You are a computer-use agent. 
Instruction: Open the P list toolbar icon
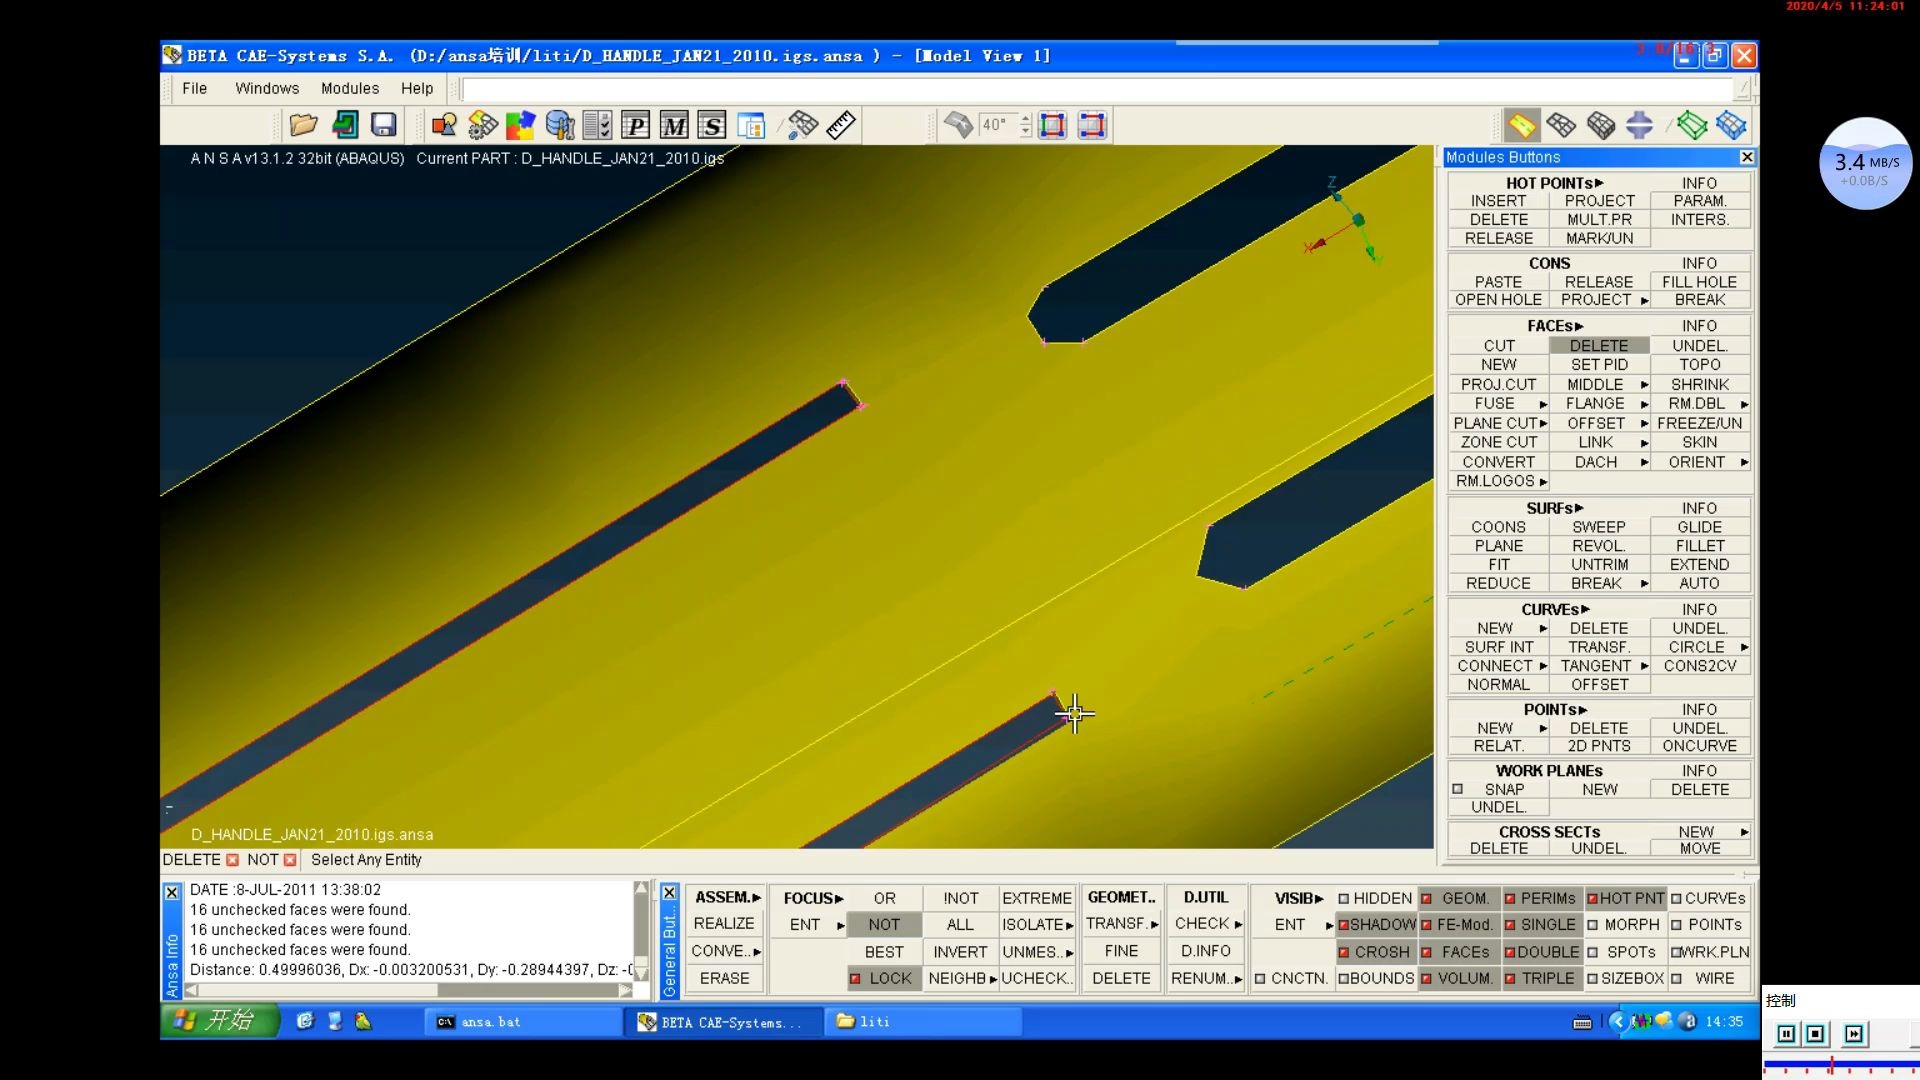click(635, 125)
